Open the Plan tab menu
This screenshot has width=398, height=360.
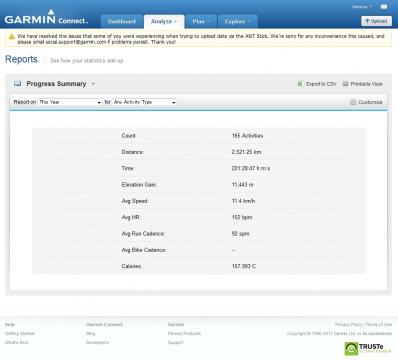(x=201, y=21)
